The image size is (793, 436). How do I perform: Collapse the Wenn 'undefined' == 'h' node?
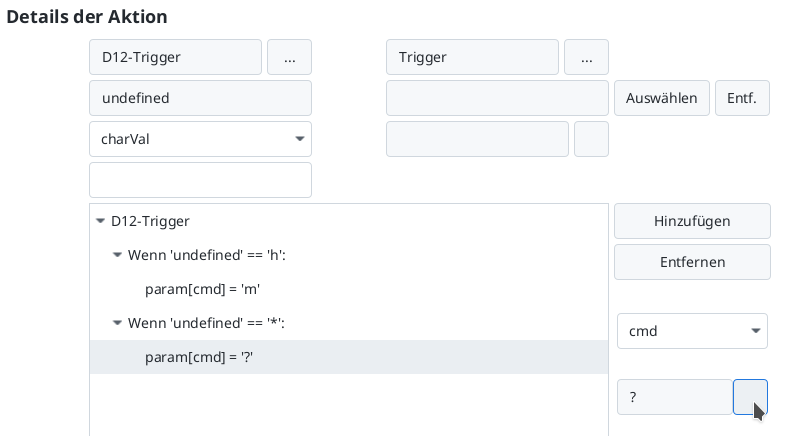click(117, 255)
